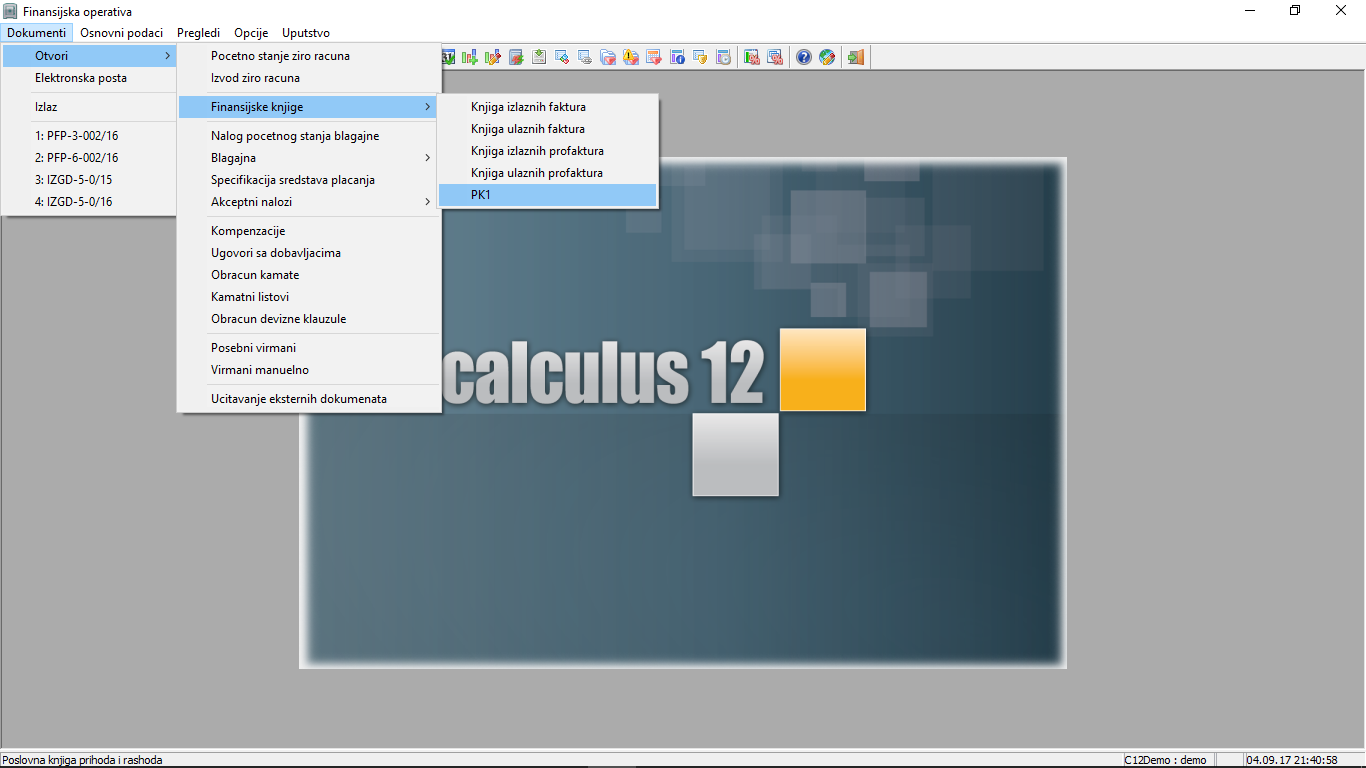Click the window with clock toolbar icon
Screen dimensions: 1366x768
(723, 57)
